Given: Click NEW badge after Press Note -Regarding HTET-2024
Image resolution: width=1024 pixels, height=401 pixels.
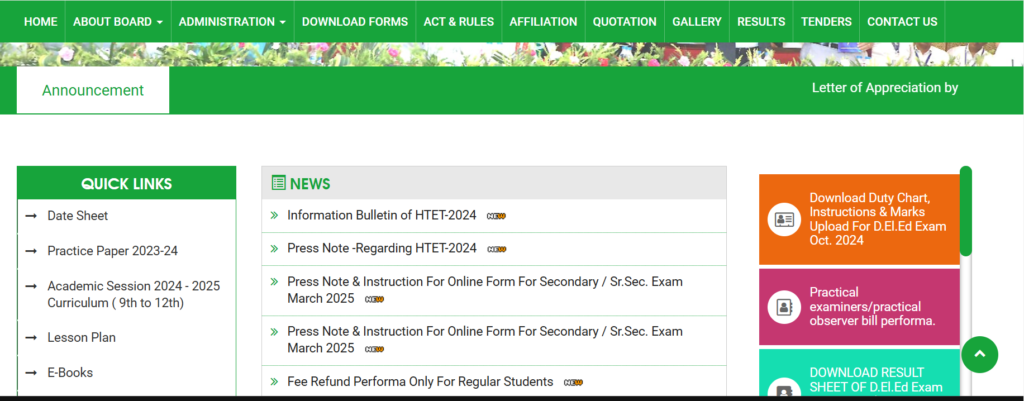Looking at the screenshot, I should coord(496,249).
